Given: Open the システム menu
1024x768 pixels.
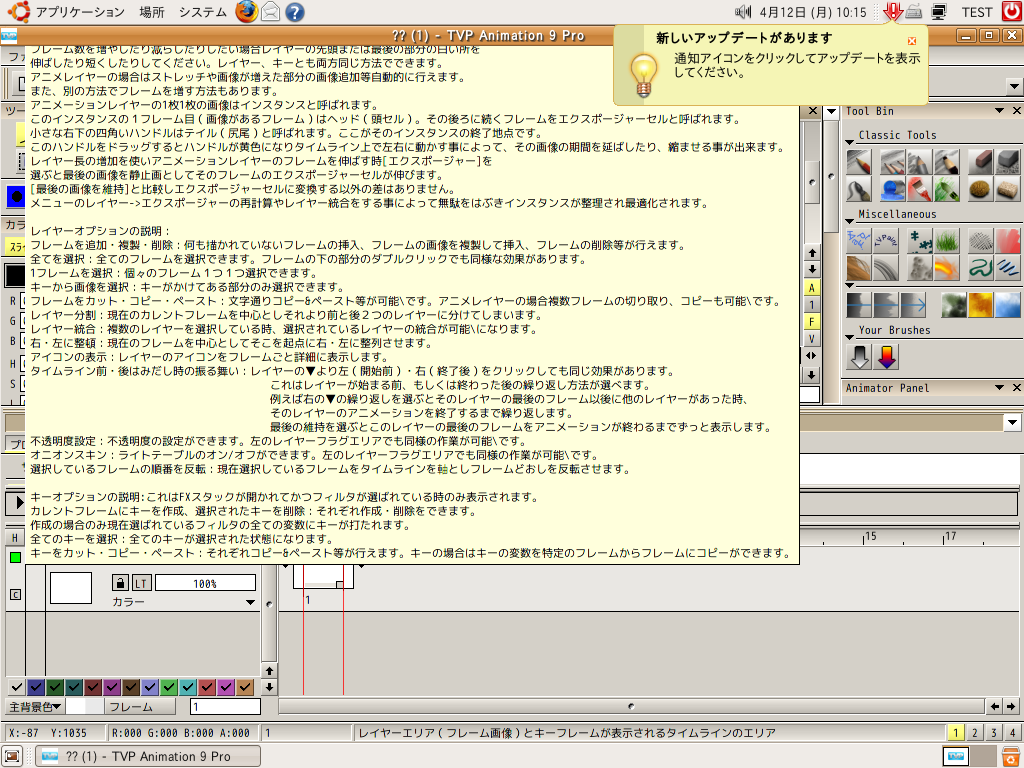Looking at the screenshot, I should point(202,12).
